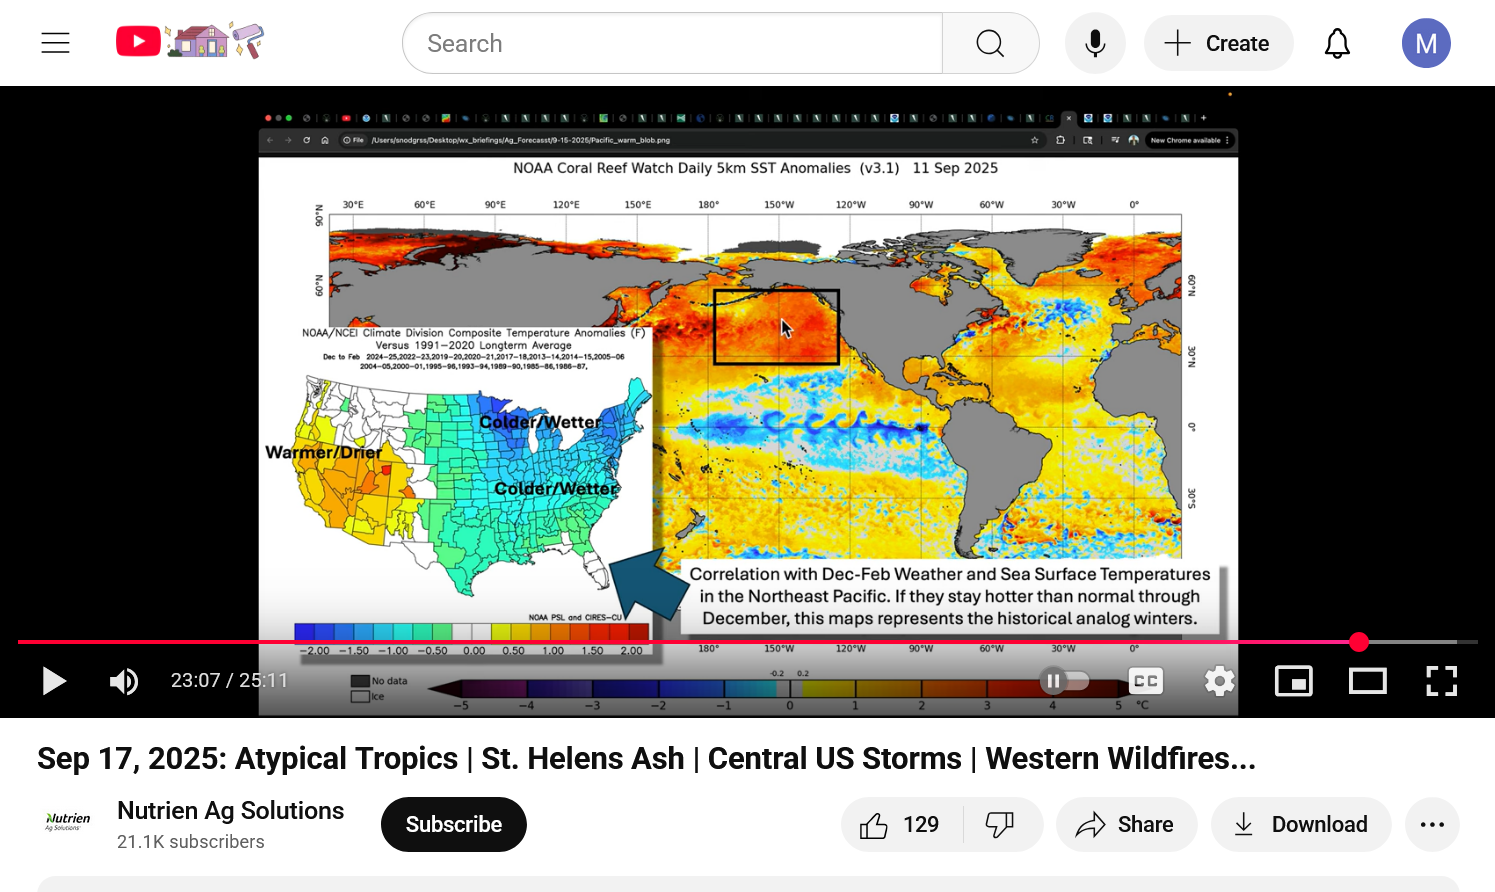The height and width of the screenshot is (892, 1495).
Task: Open more actions ellipsis menu
Action: pos(1432,824)
